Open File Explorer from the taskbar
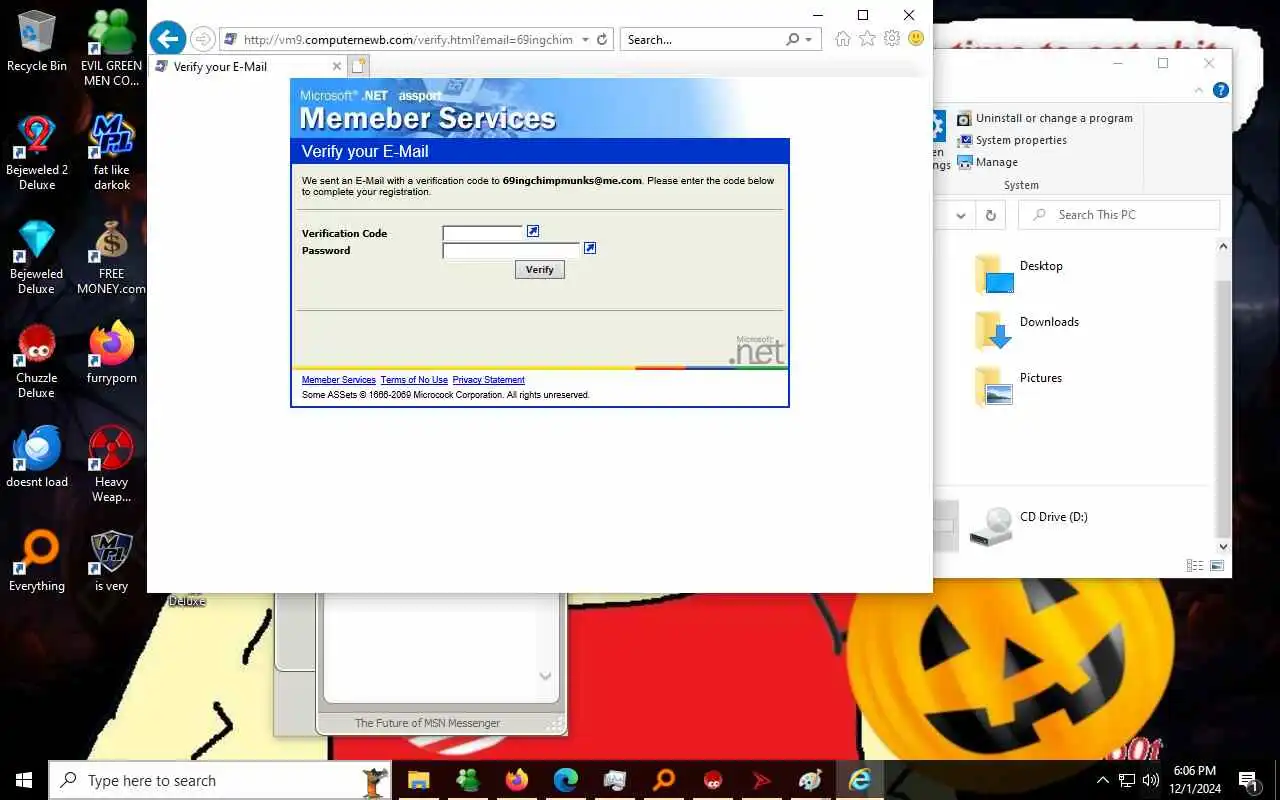The image size is (1280, 800). (418, 780)
